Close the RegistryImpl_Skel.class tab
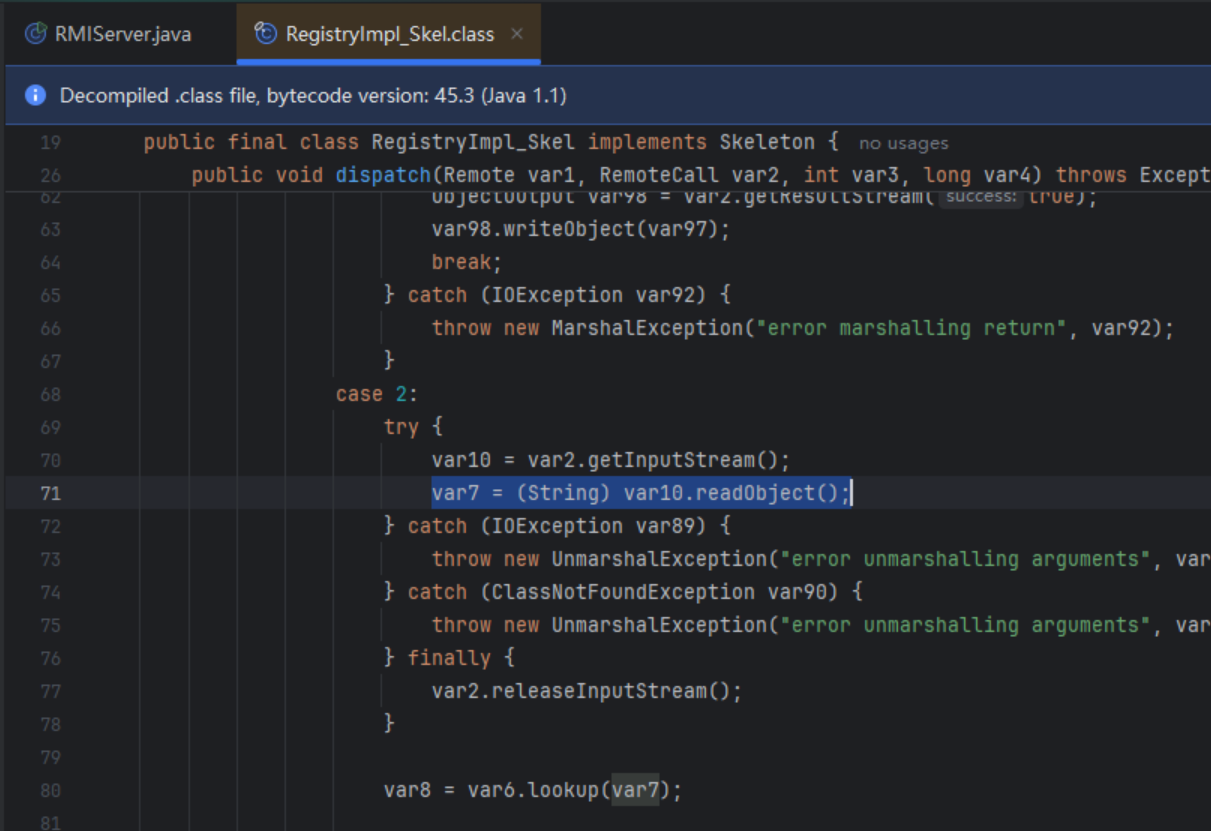 [517, 34]
